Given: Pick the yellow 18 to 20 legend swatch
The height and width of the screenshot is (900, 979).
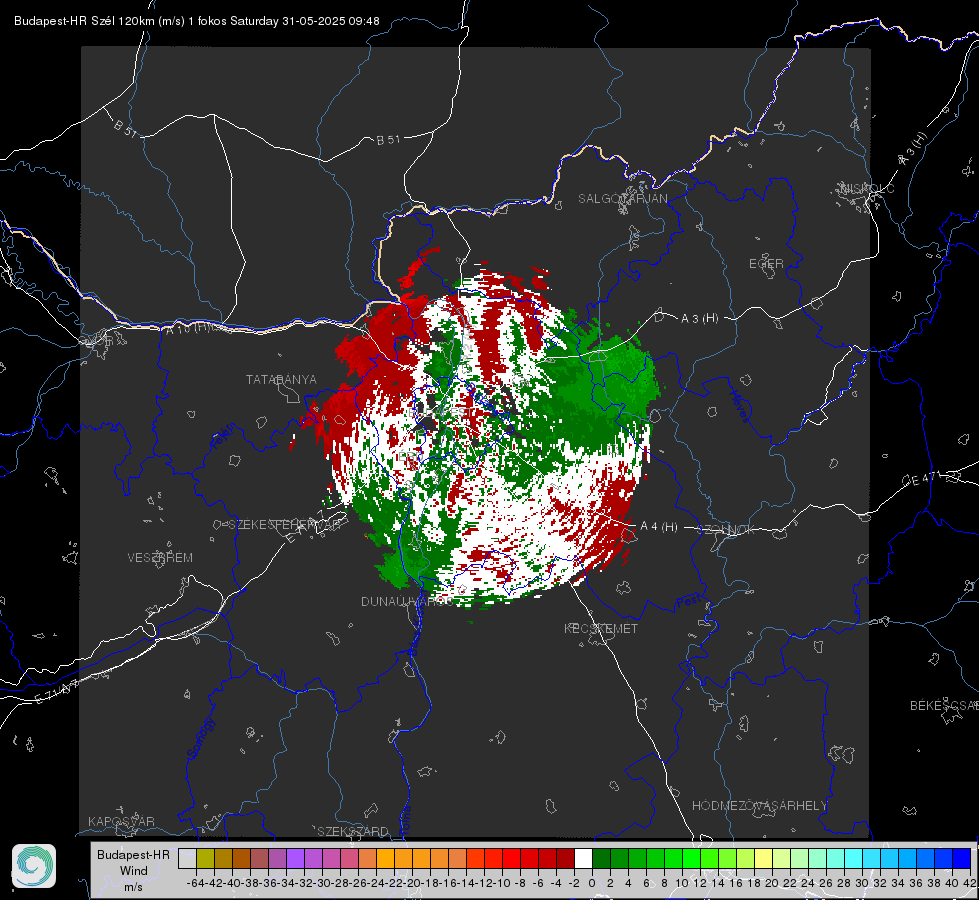Looking at the screenshot, I should pyautogui.click(x=764, y=858).
